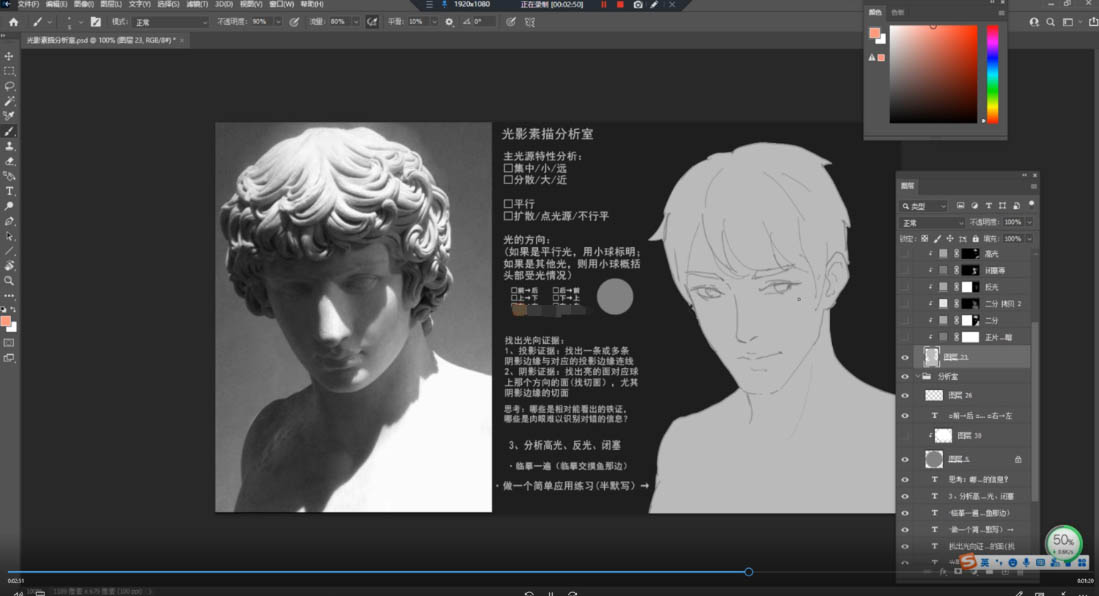The image size is (1099, 596).
Task: Open the 文件(F) menu
Action: 28,4
